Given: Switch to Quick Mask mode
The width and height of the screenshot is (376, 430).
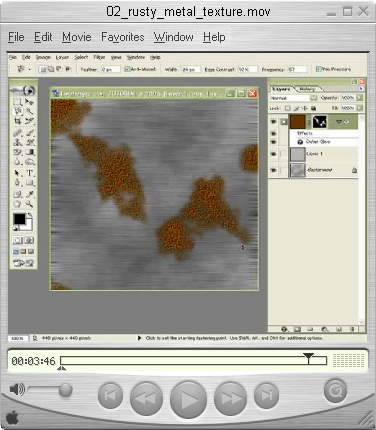Looking at the screenshot, I should (x=29, y=240).
